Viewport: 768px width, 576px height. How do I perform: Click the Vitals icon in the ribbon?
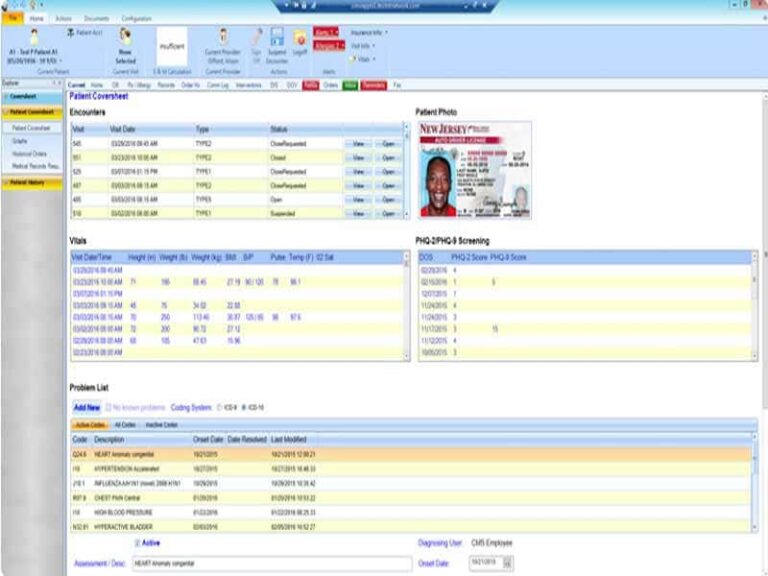[x=353, y=59]
